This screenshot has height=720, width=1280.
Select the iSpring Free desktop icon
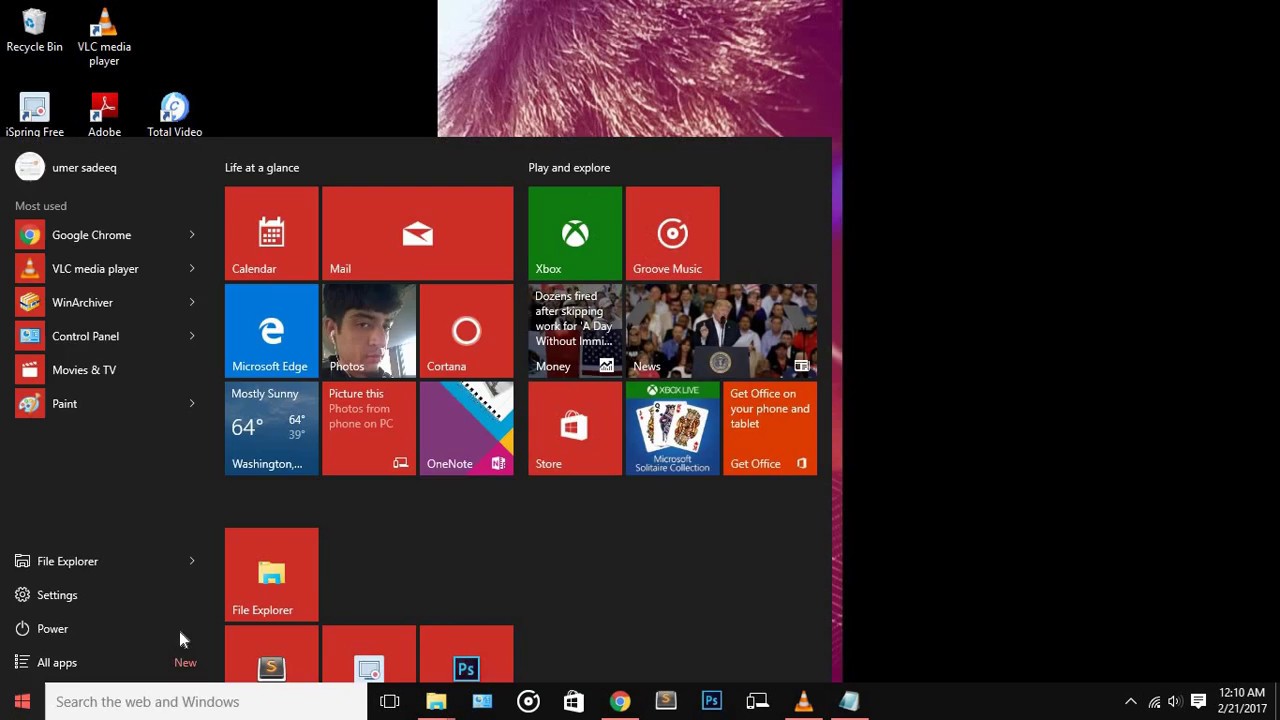click(34, 114)
